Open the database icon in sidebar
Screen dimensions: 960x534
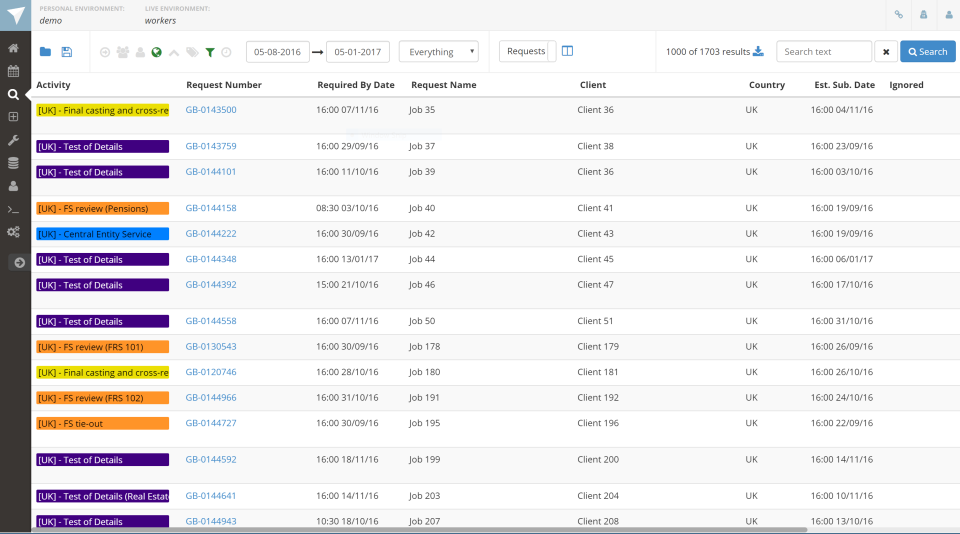click(x=13, y=163)
